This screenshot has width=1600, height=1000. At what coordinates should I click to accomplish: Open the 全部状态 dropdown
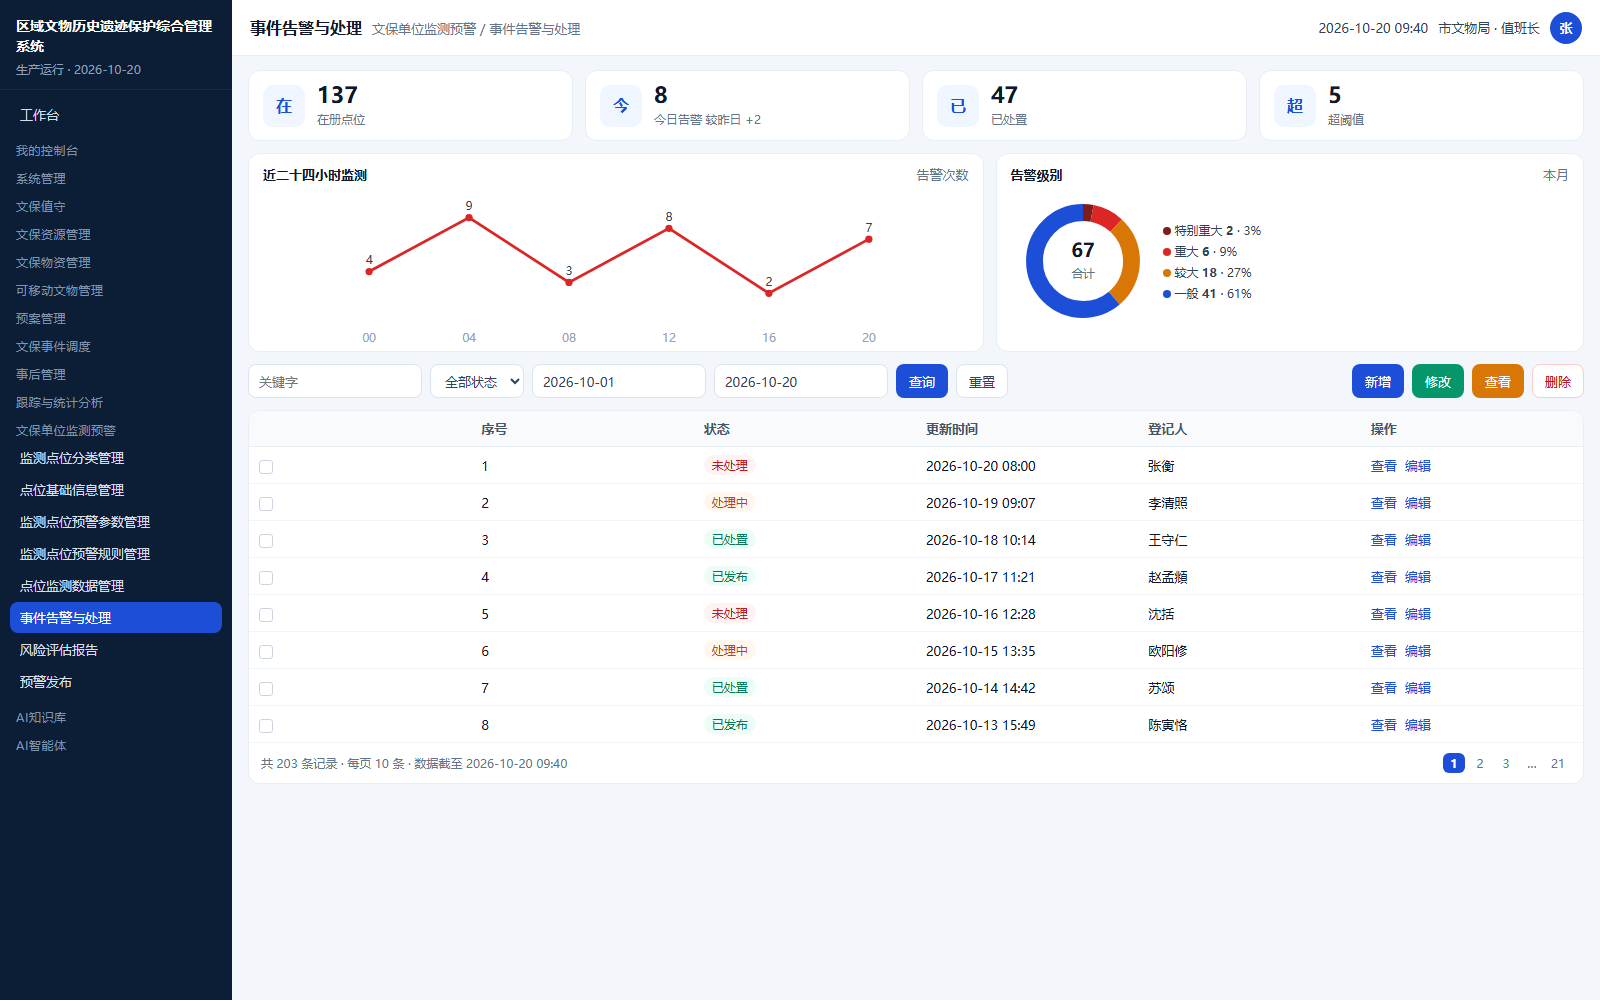[477, 381]
